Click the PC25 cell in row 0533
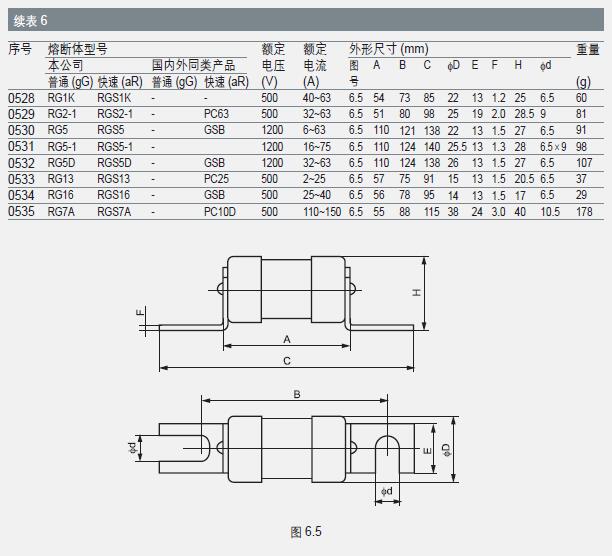The image size is (612, 556). (x=216, y=178)
